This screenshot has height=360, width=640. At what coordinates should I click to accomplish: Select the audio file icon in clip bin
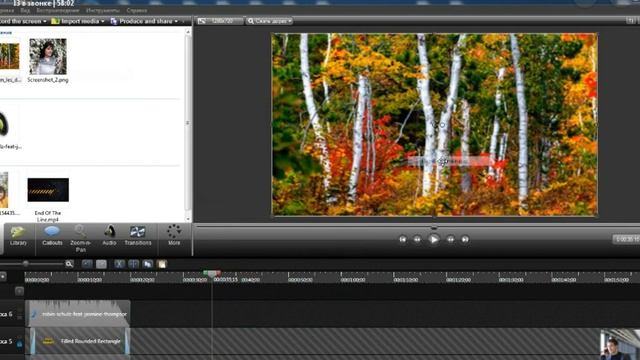(4, 124)
